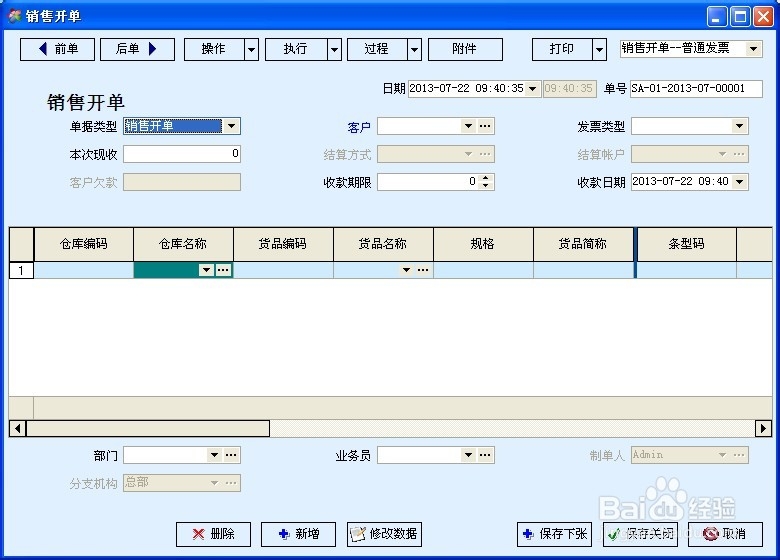Click the 新增 add button

(298, 534)
